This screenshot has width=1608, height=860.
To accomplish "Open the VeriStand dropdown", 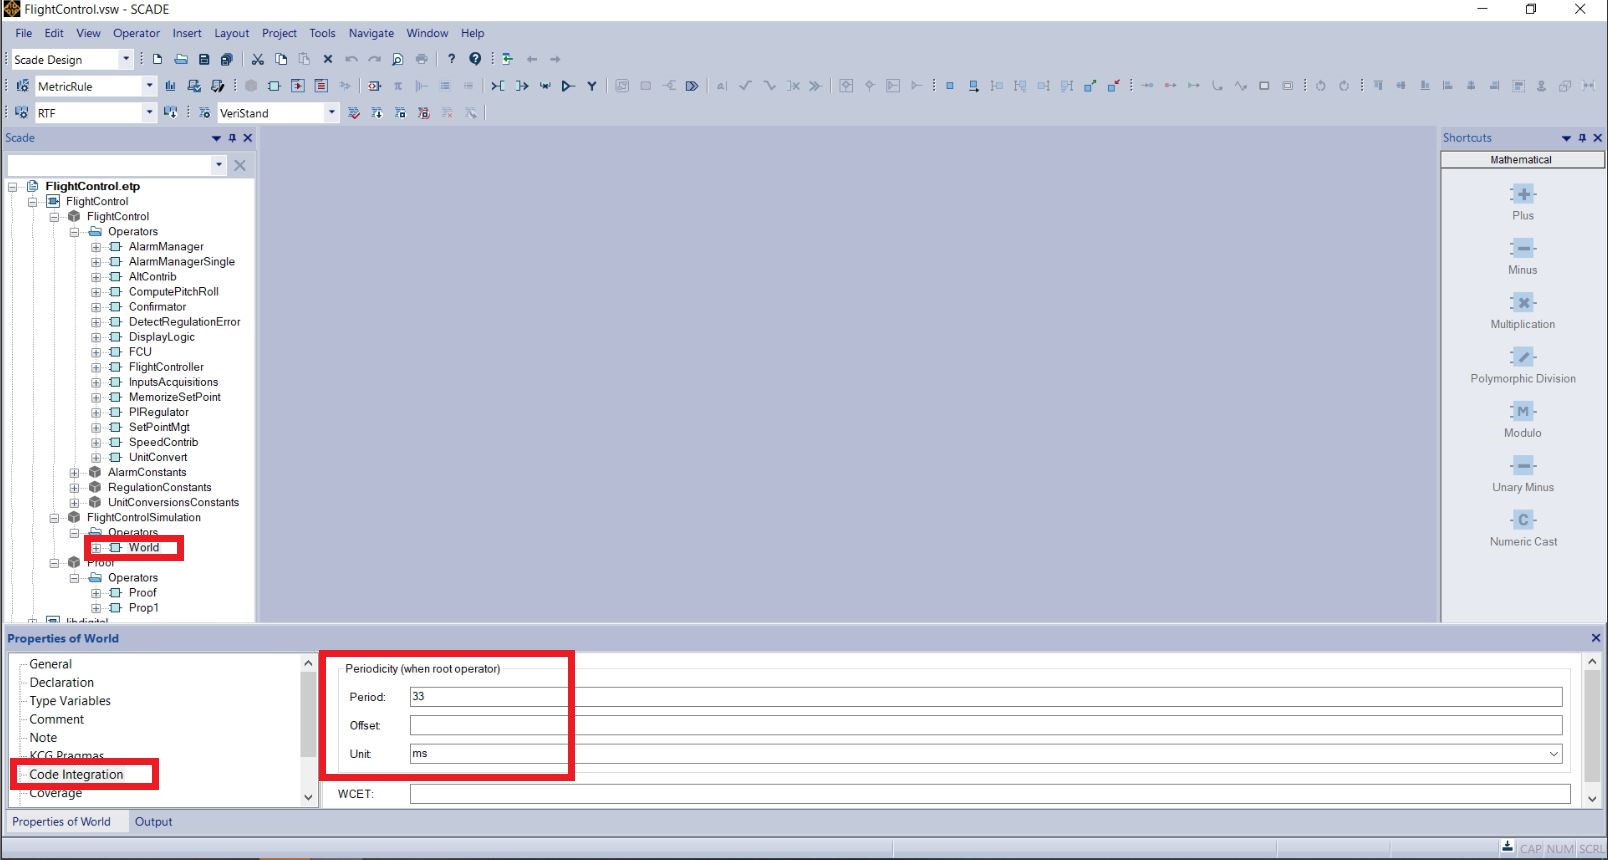I will pyautogui.click(x=332, y=113).
